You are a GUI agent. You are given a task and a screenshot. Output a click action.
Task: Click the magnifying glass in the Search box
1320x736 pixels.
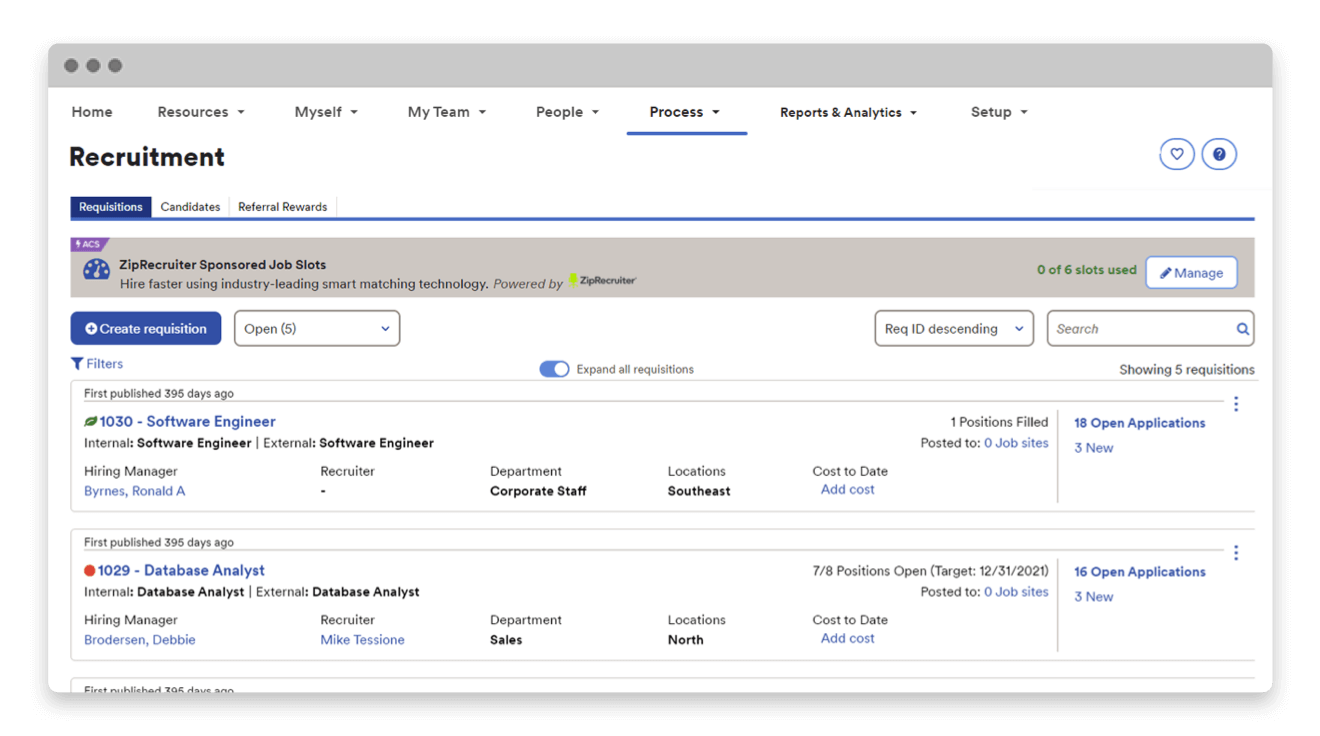coord(1242,328)
